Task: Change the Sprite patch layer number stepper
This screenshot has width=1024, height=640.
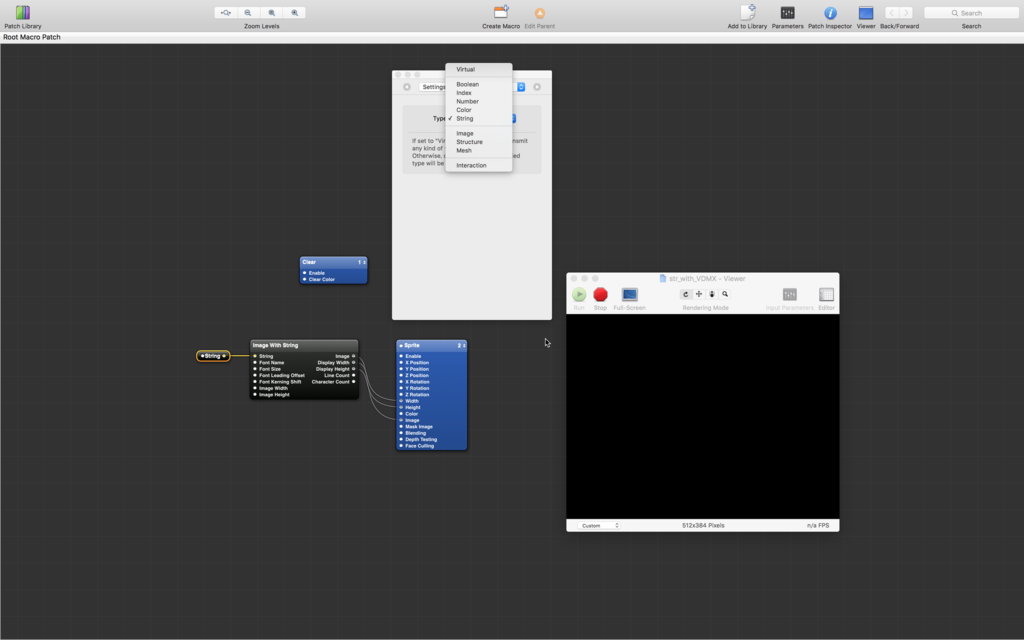Action: pos(462,345)
